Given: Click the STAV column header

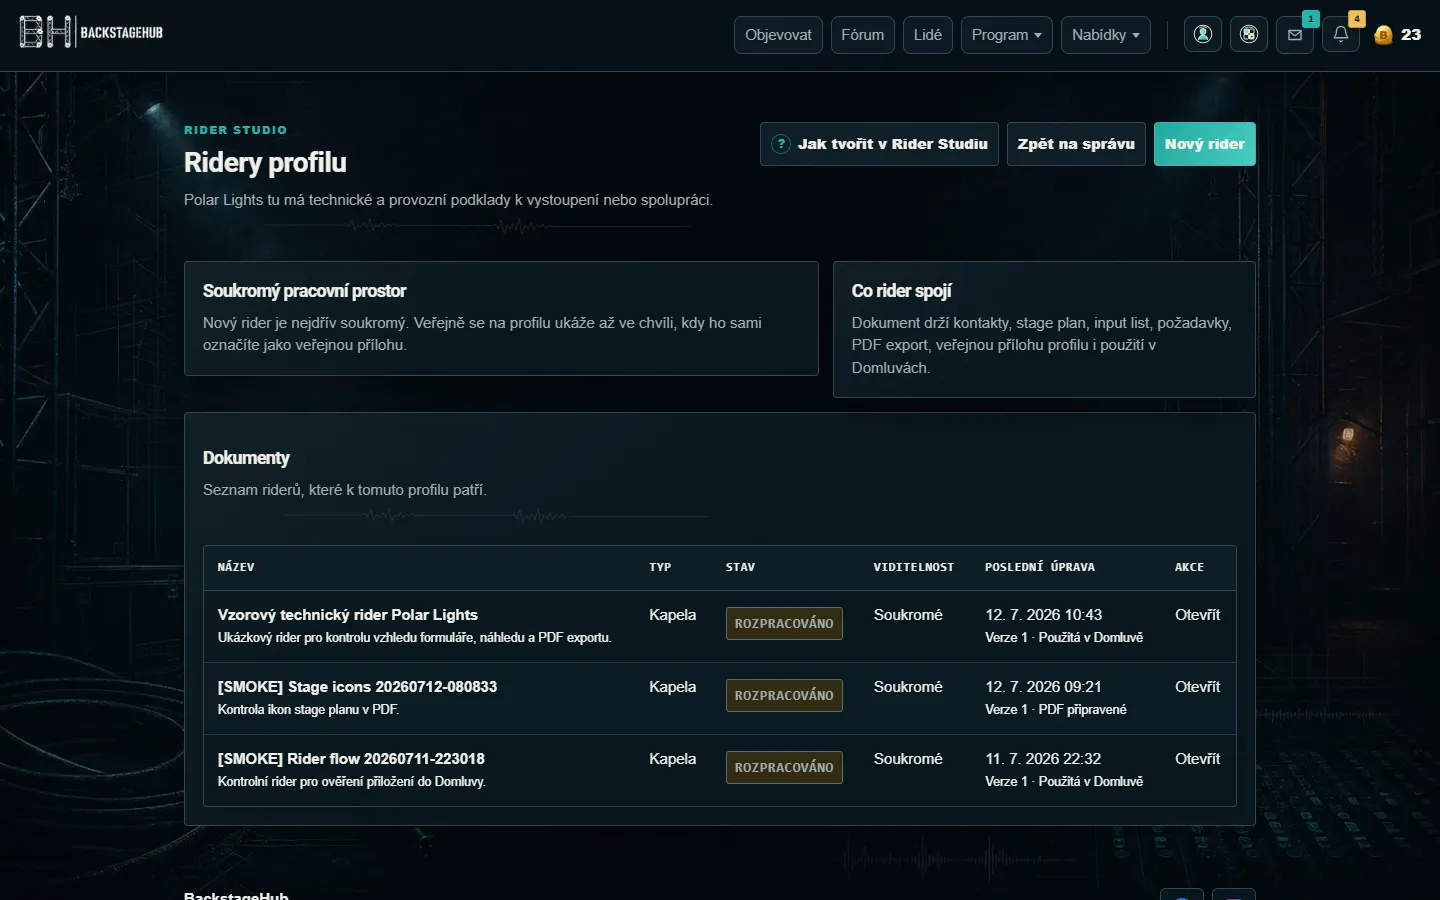Looking at the screenshot, I should click(740, 567).
